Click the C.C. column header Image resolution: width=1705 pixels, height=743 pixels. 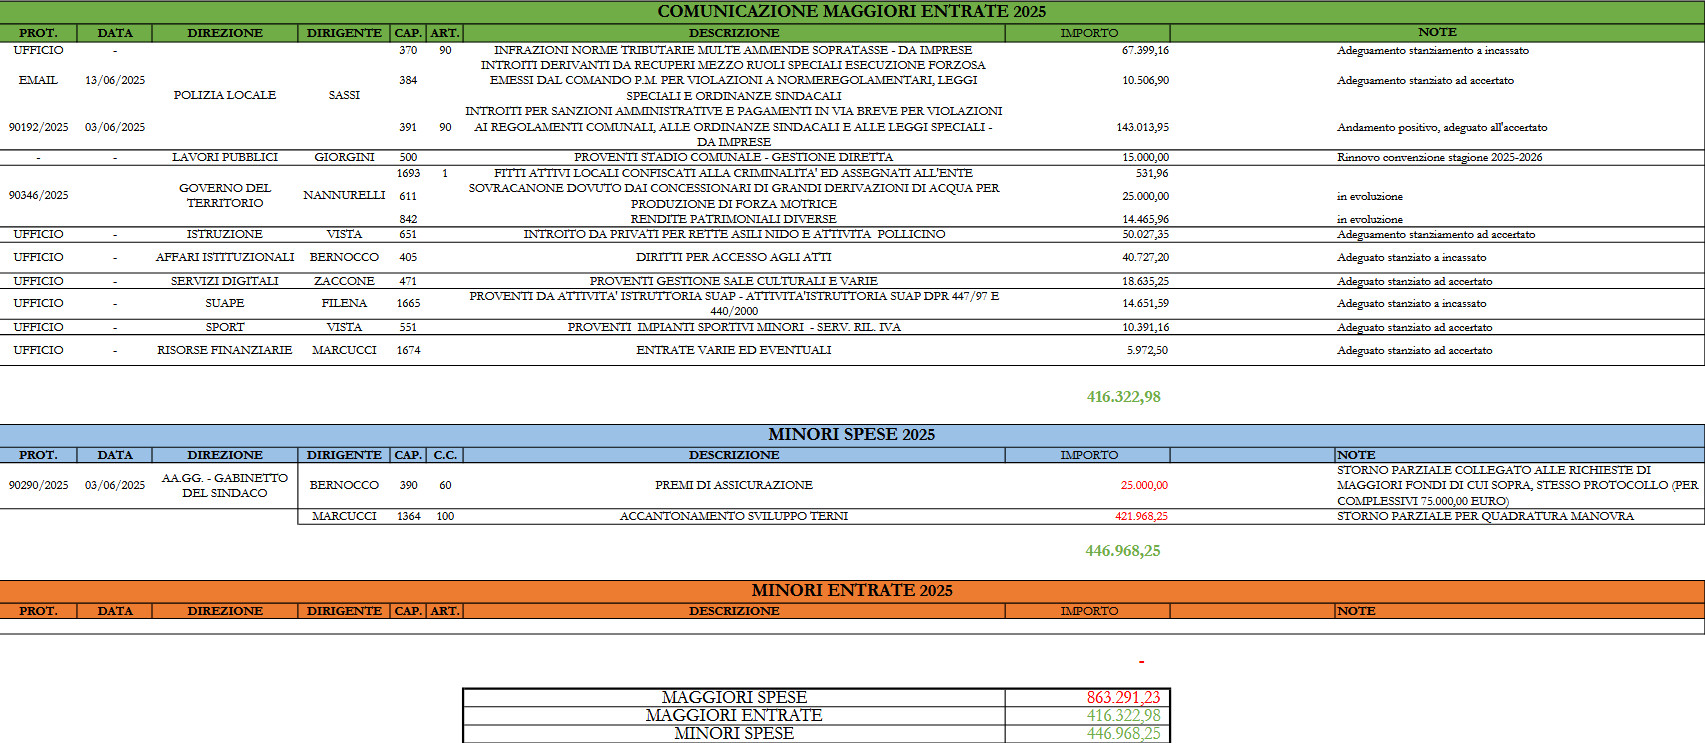click(445, 455)
